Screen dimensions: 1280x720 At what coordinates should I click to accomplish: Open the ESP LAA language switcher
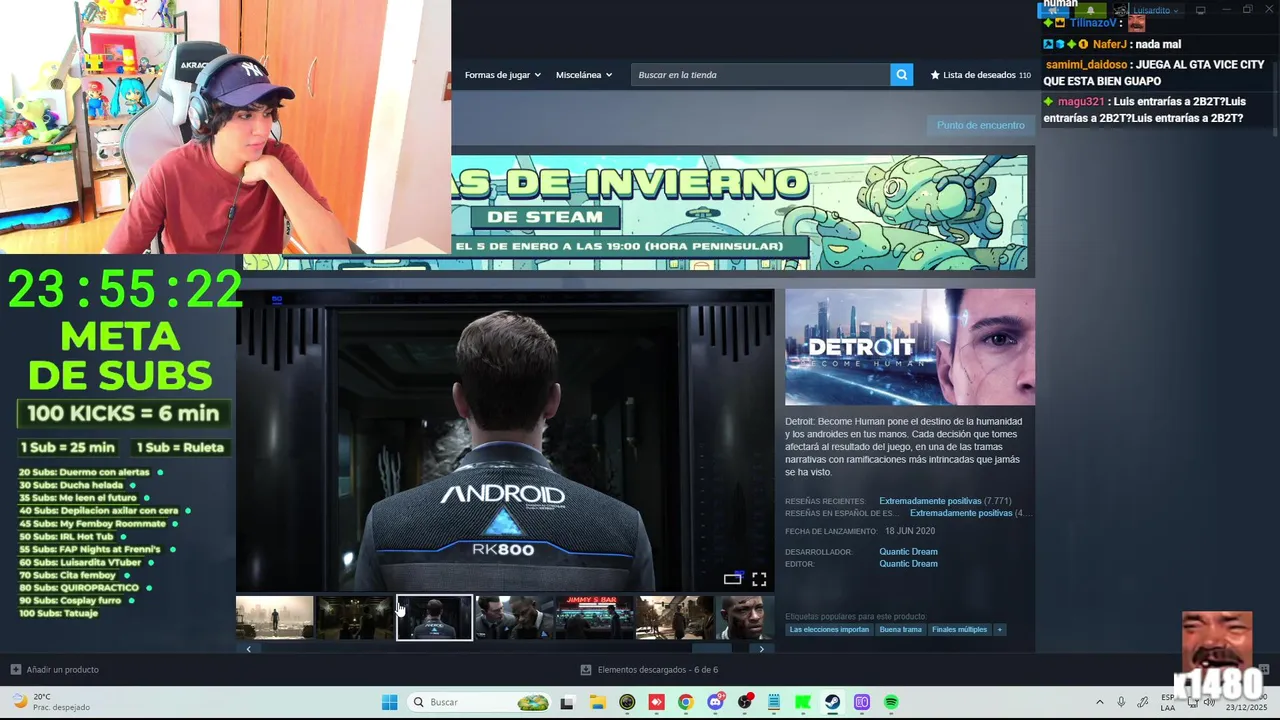click(x=1168, y=702)
